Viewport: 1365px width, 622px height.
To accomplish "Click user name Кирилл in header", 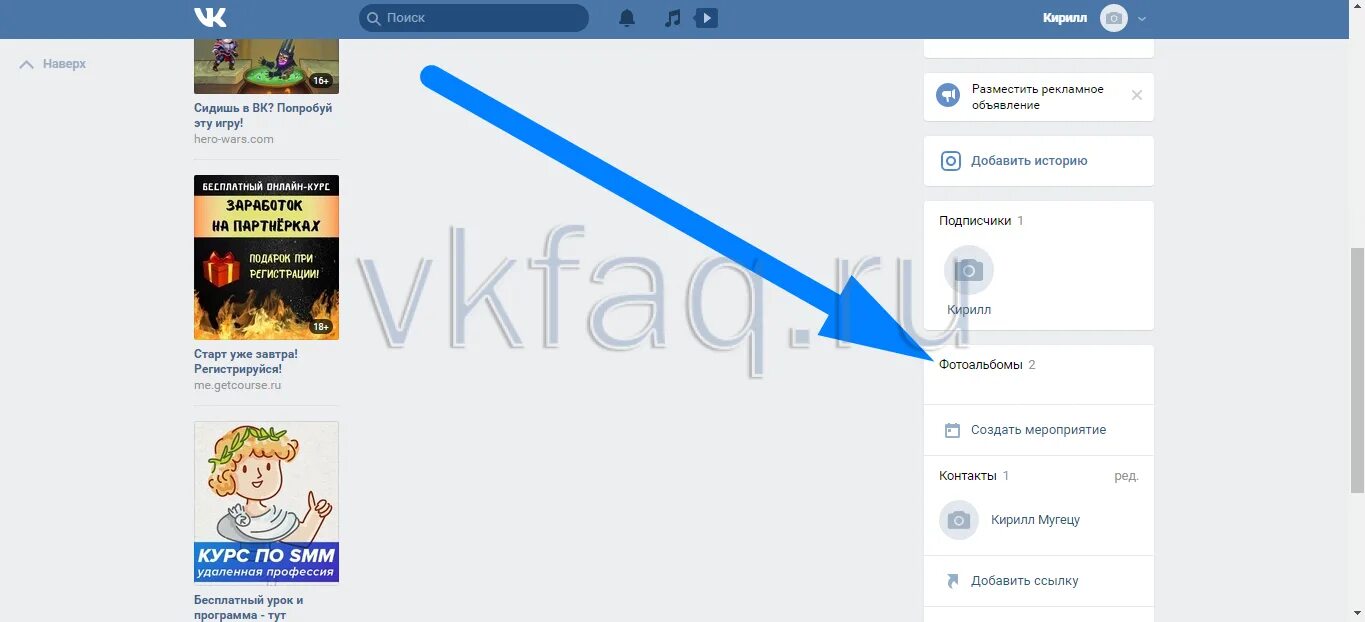I will 1064,18.
